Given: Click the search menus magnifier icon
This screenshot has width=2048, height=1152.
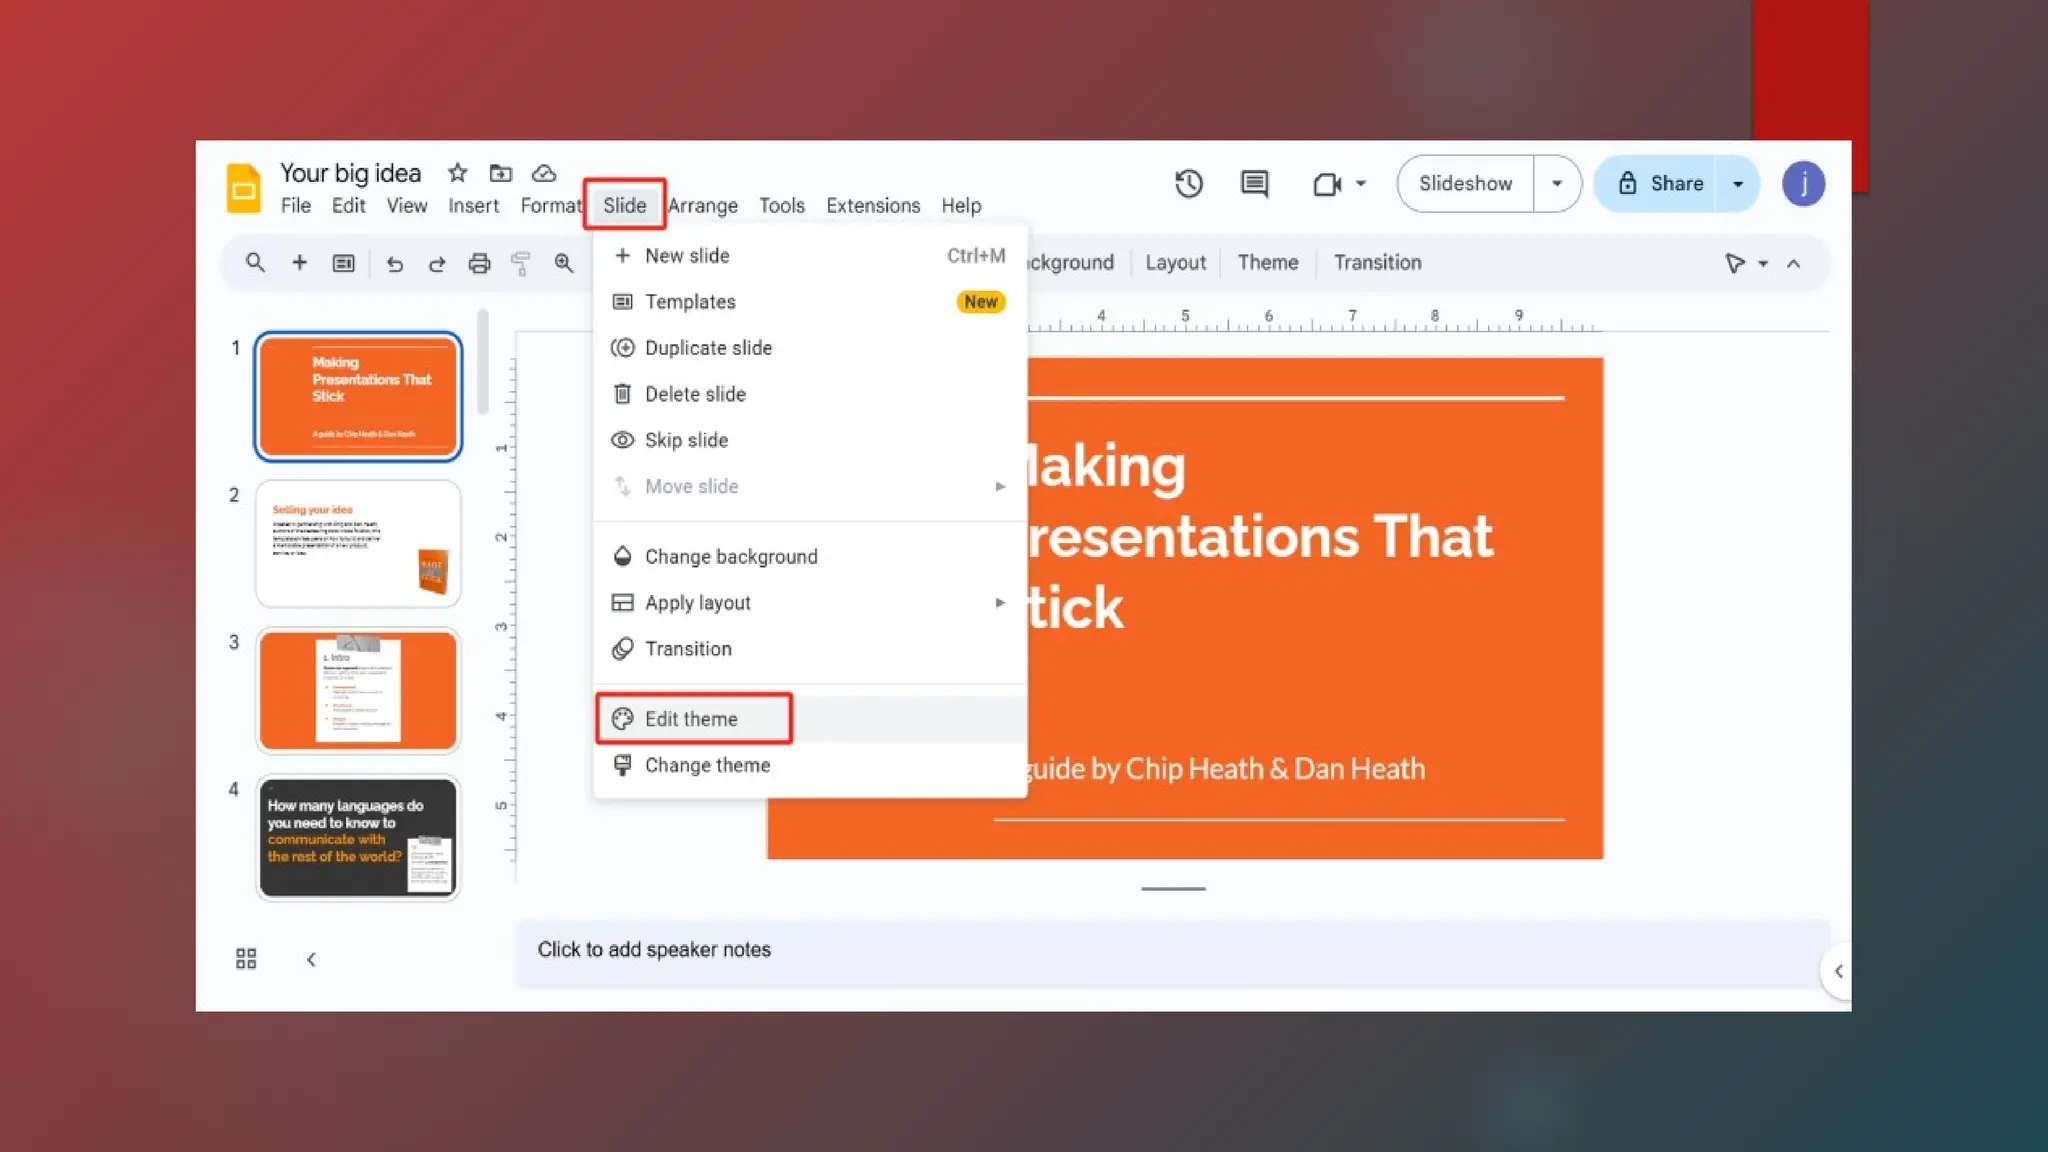Looking at the screenshot, I should tap(255, 263).
